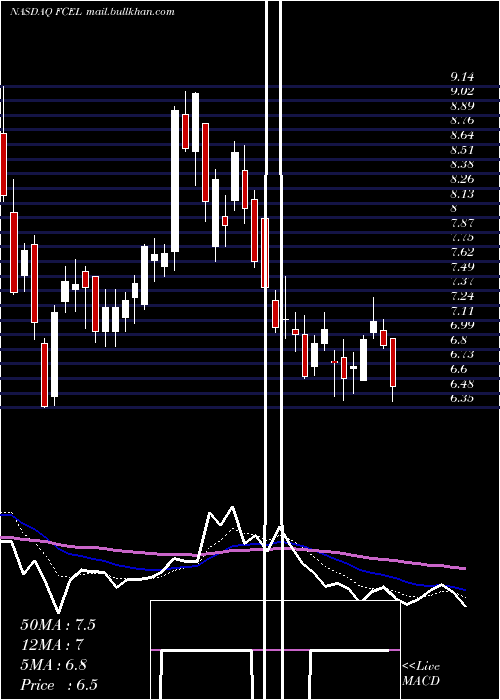Click the purple 50MA line
Screen dimensions: 500x700
click(232, 553)
